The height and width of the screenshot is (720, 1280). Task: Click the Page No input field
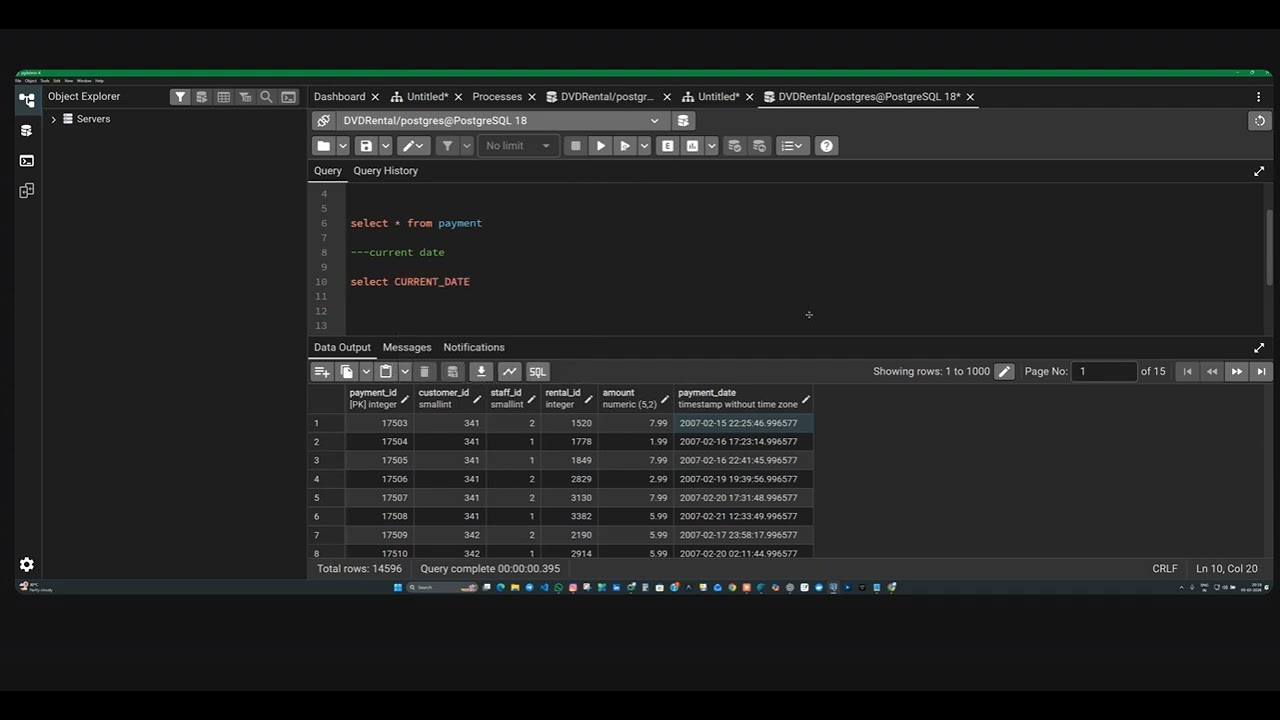[x=1104, y=371]
